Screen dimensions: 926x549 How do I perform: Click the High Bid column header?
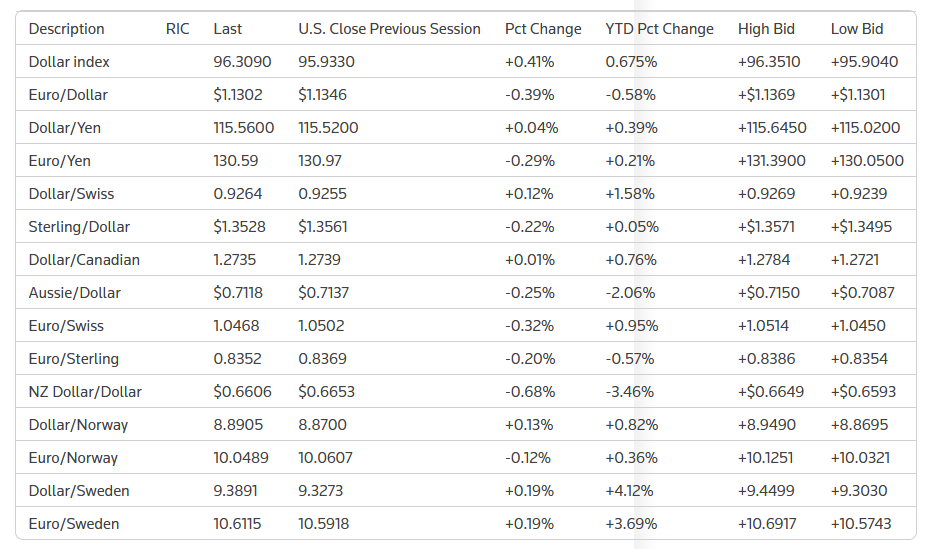tap(767, 29)
